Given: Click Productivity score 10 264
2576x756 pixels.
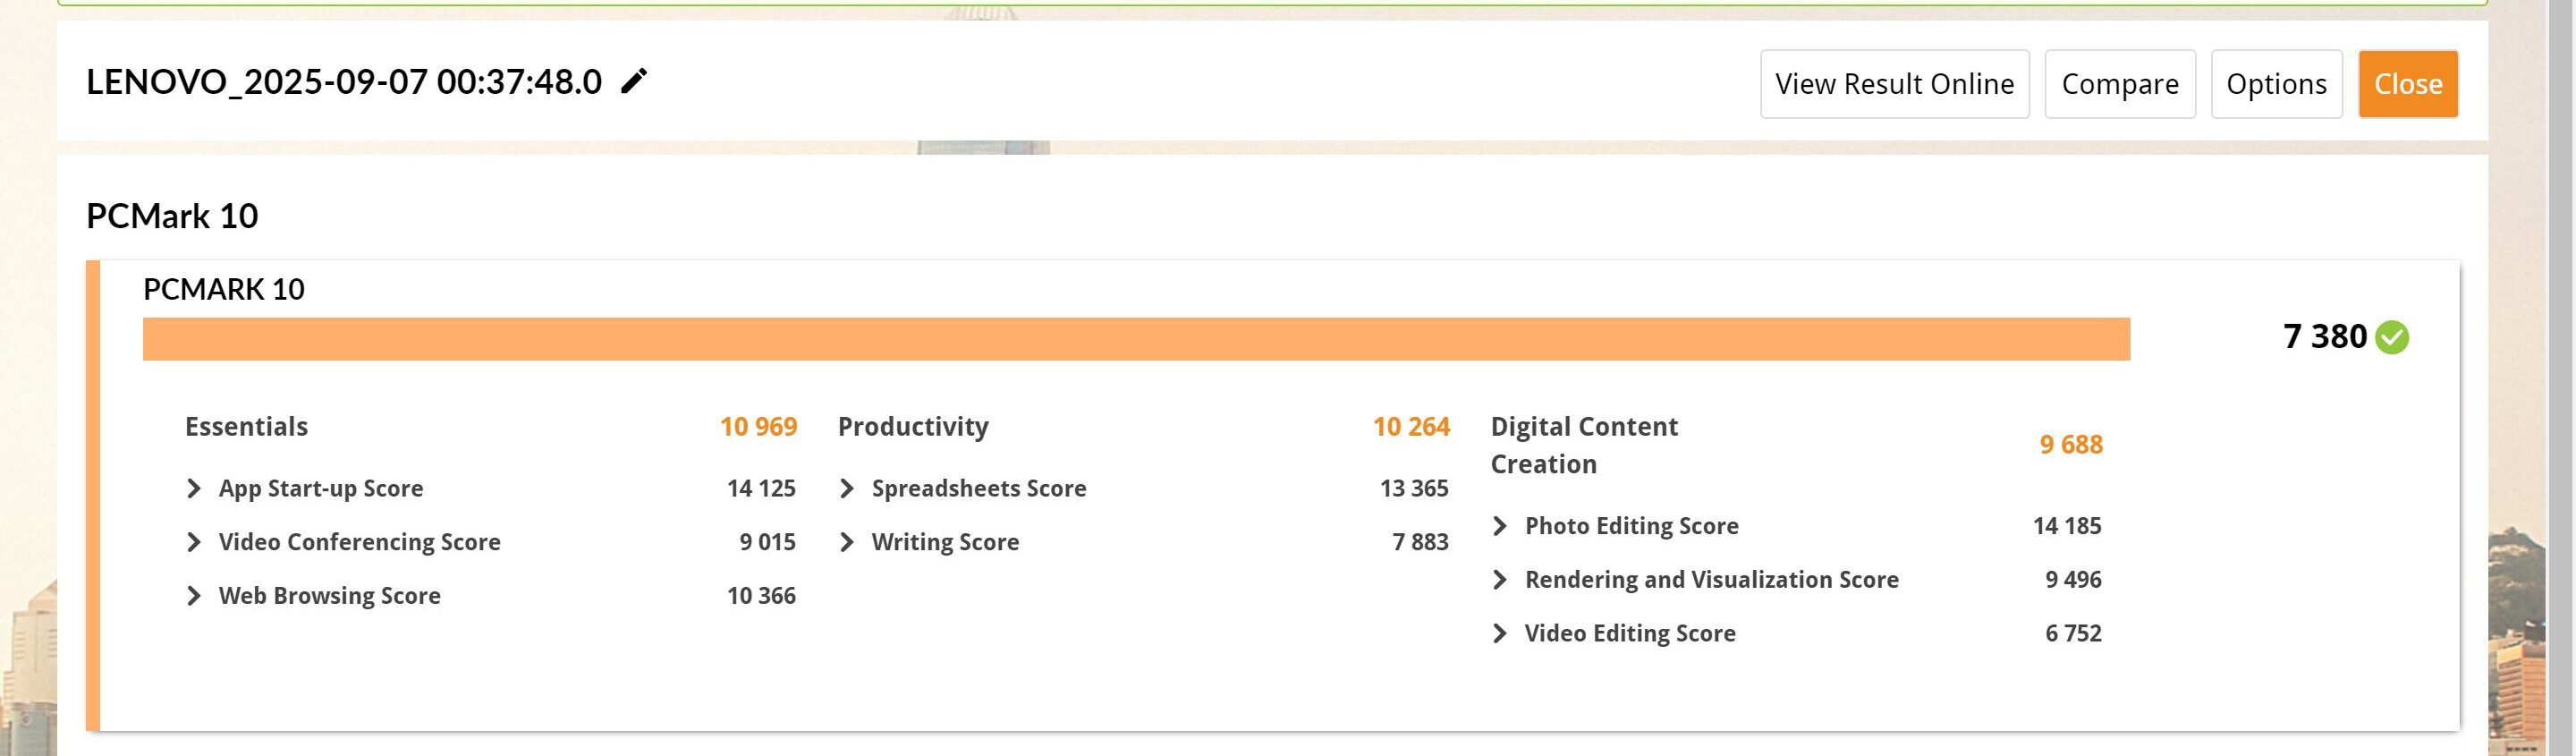Looking at the screenshot, I should 1411,427.
